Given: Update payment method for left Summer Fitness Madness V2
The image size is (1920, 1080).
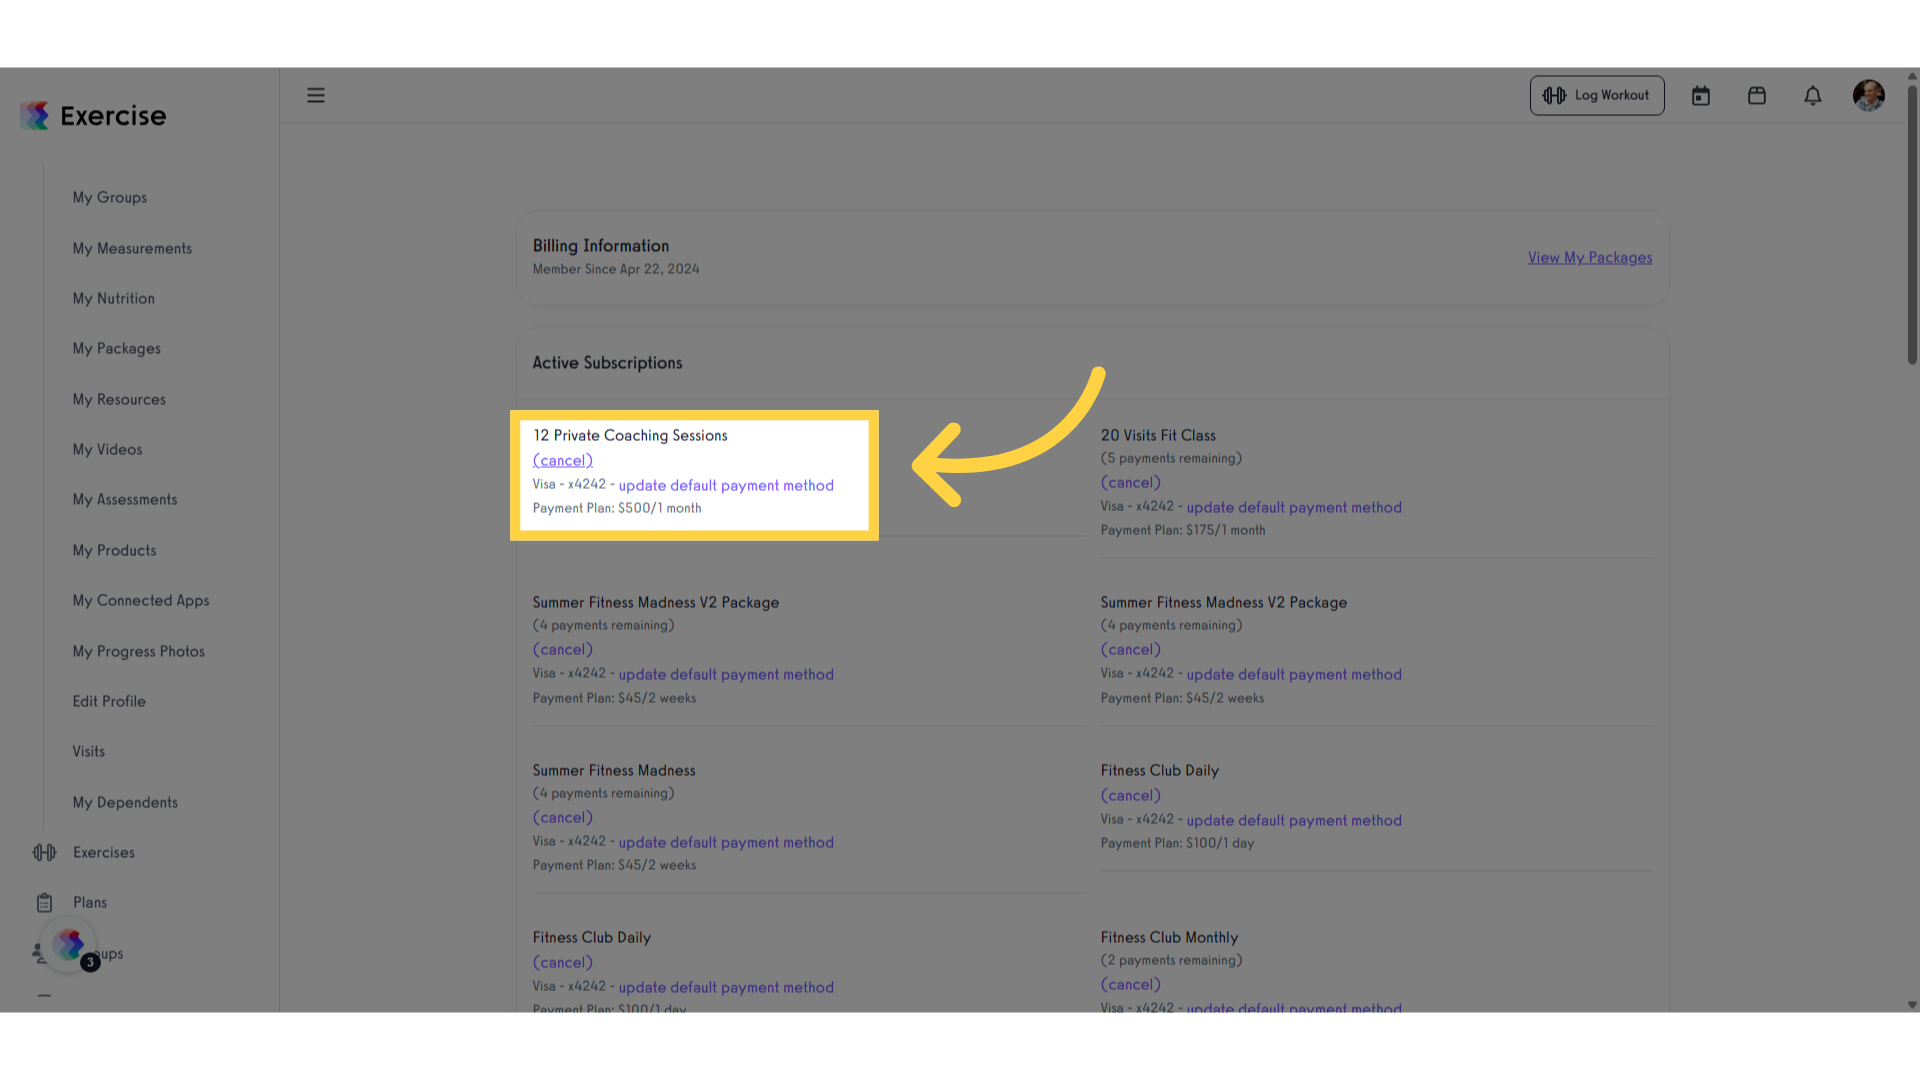Looking at the screenshot, I should (x=726, y=674).
